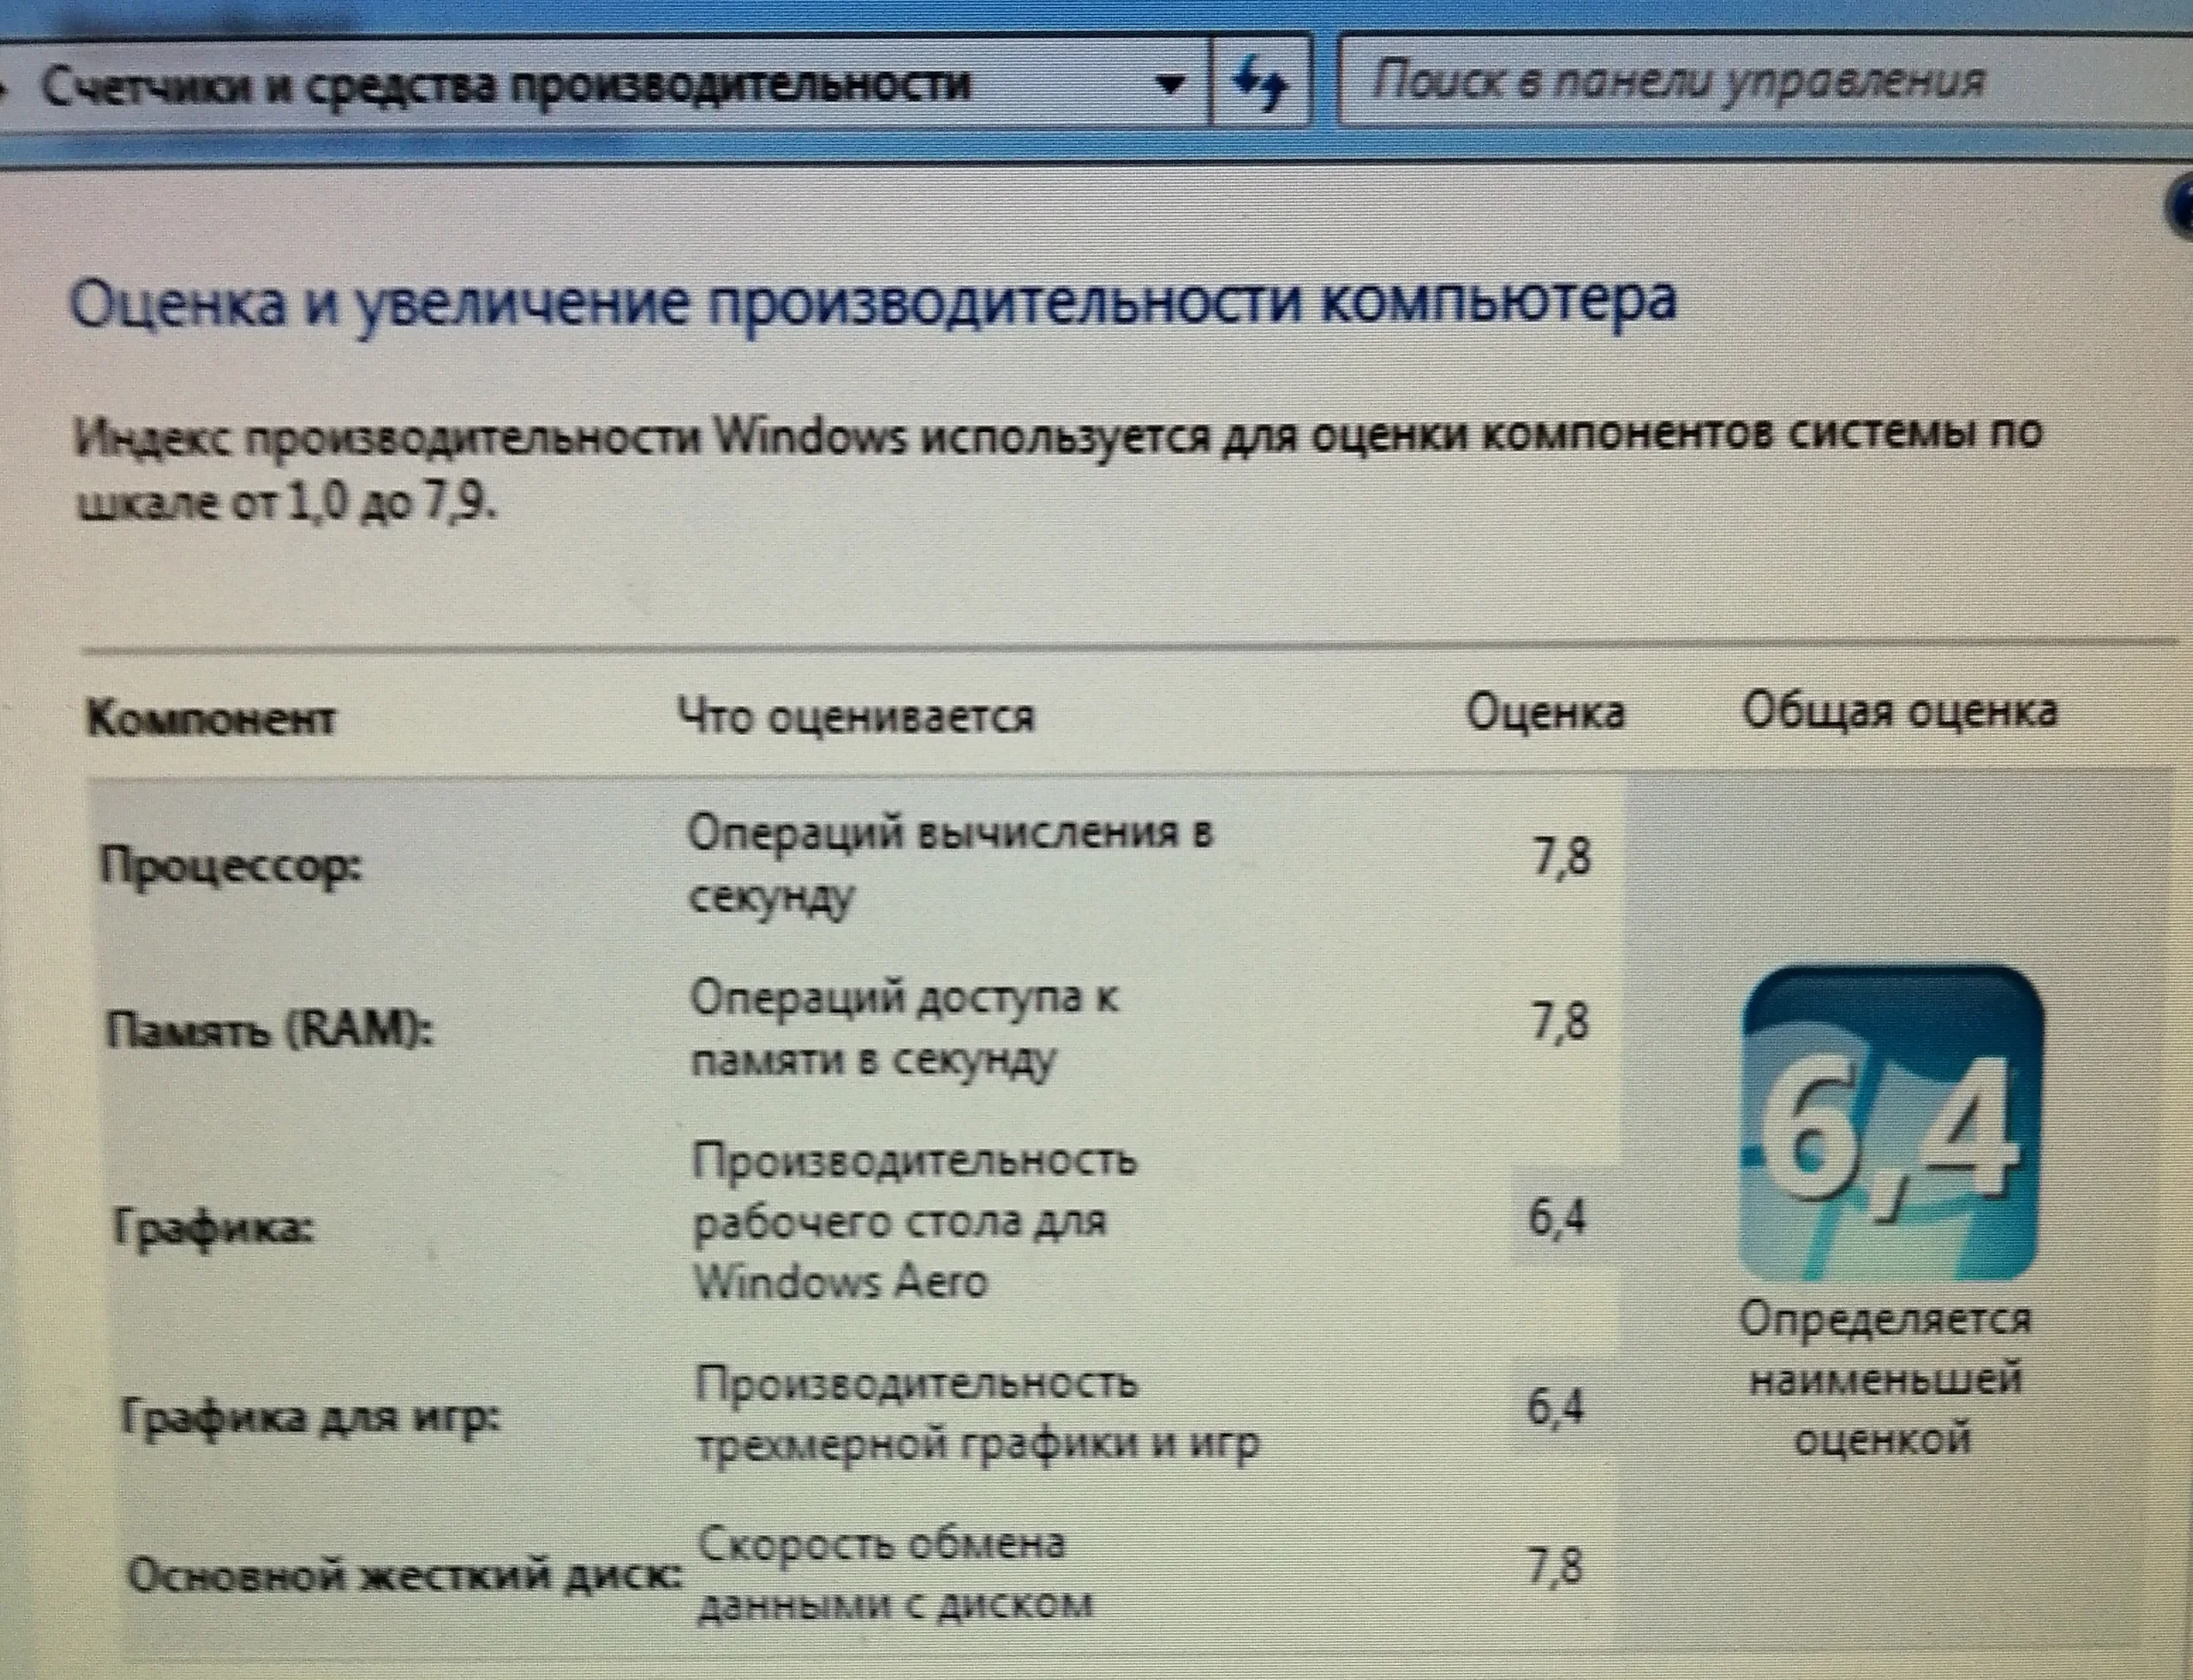Screen dimensions: 2193x1680
Task: Click the large 6,4 base score badge
Action: pyautogui.click(x=1891, y=1124)
